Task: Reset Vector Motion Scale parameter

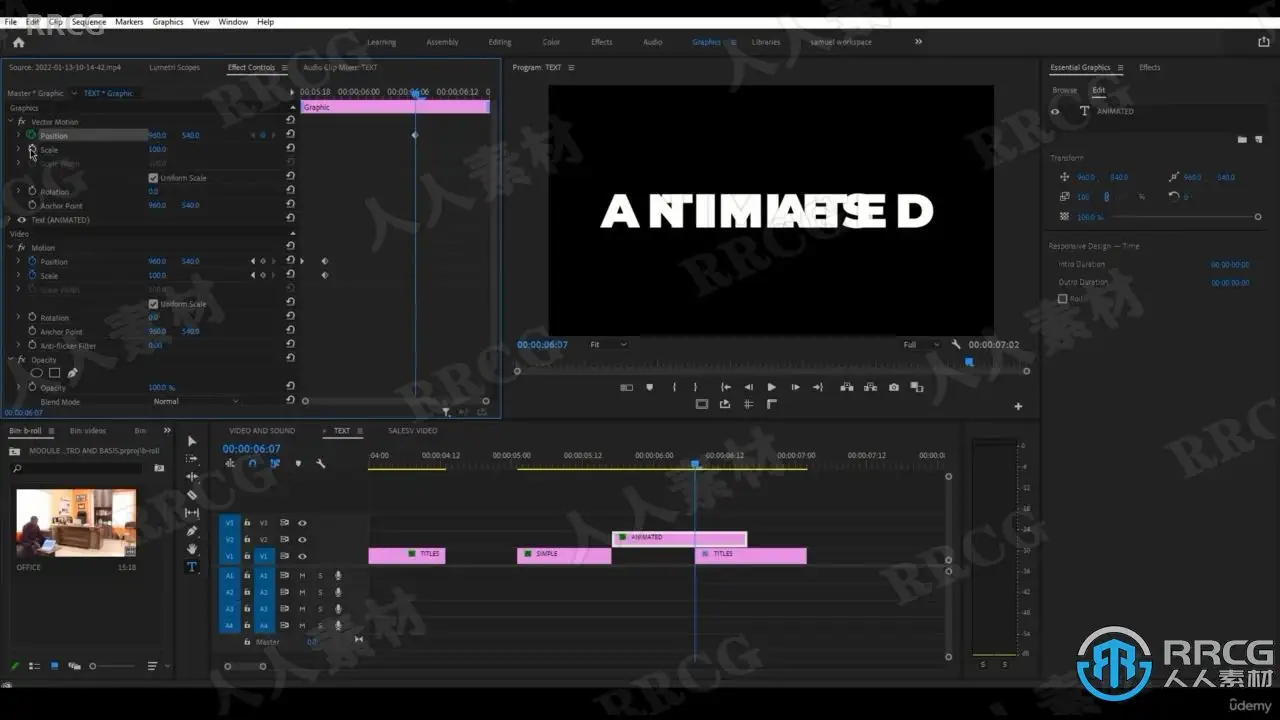Action: (290, 149)
